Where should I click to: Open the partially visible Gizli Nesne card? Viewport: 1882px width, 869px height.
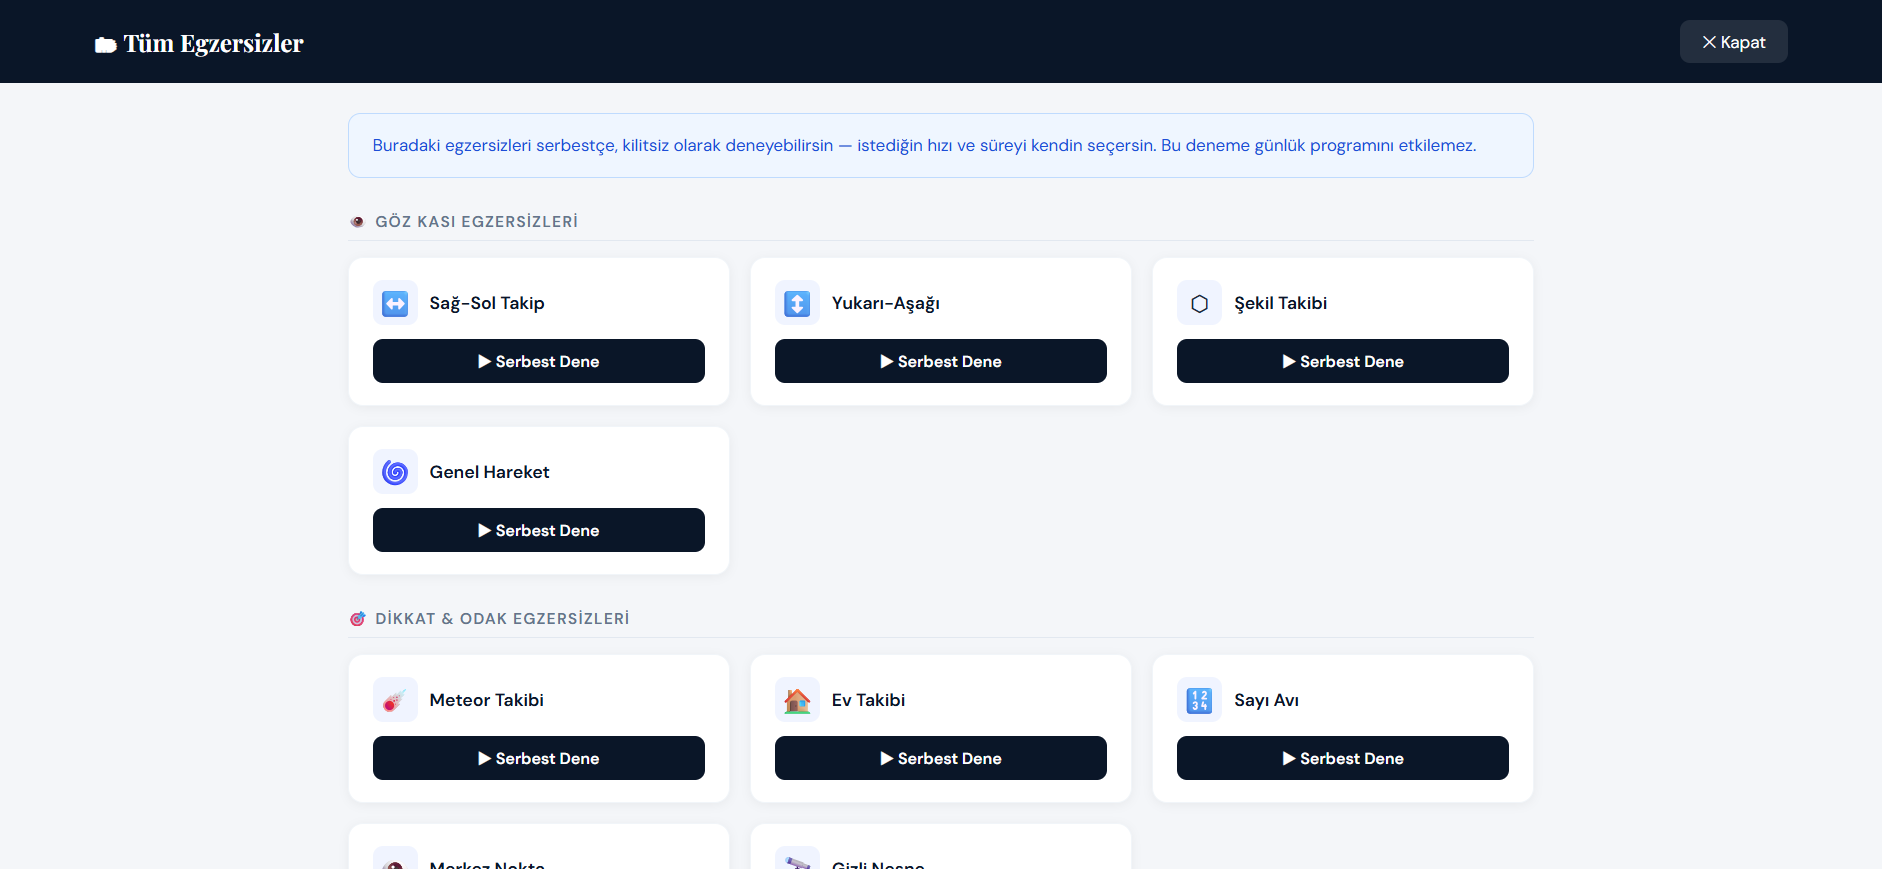click(941, 847)
